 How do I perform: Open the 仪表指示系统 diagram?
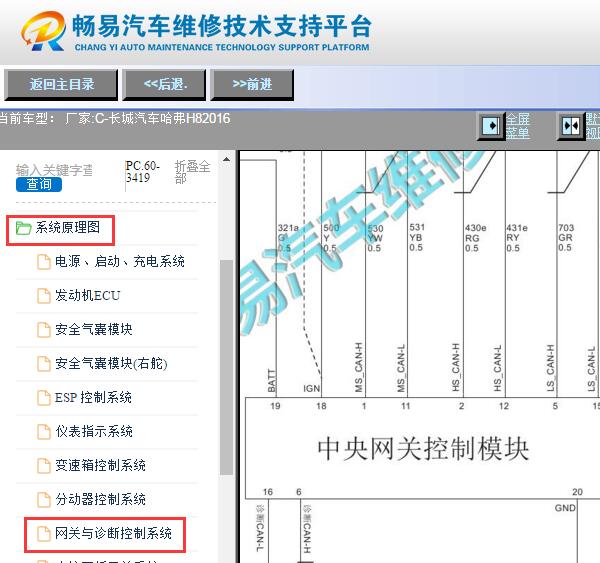94,431
